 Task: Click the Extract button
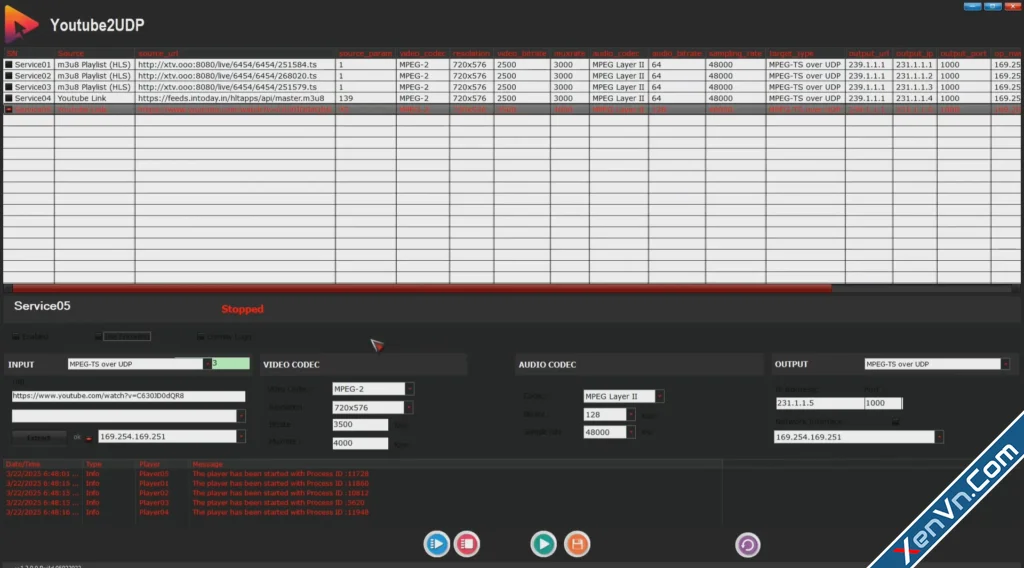39,437
